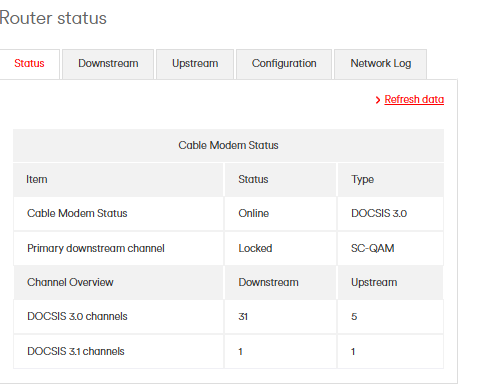The image size is (481, 391).
Task: Open the Configuration tab
Action: pyautogui.click(x=284, y=64)
